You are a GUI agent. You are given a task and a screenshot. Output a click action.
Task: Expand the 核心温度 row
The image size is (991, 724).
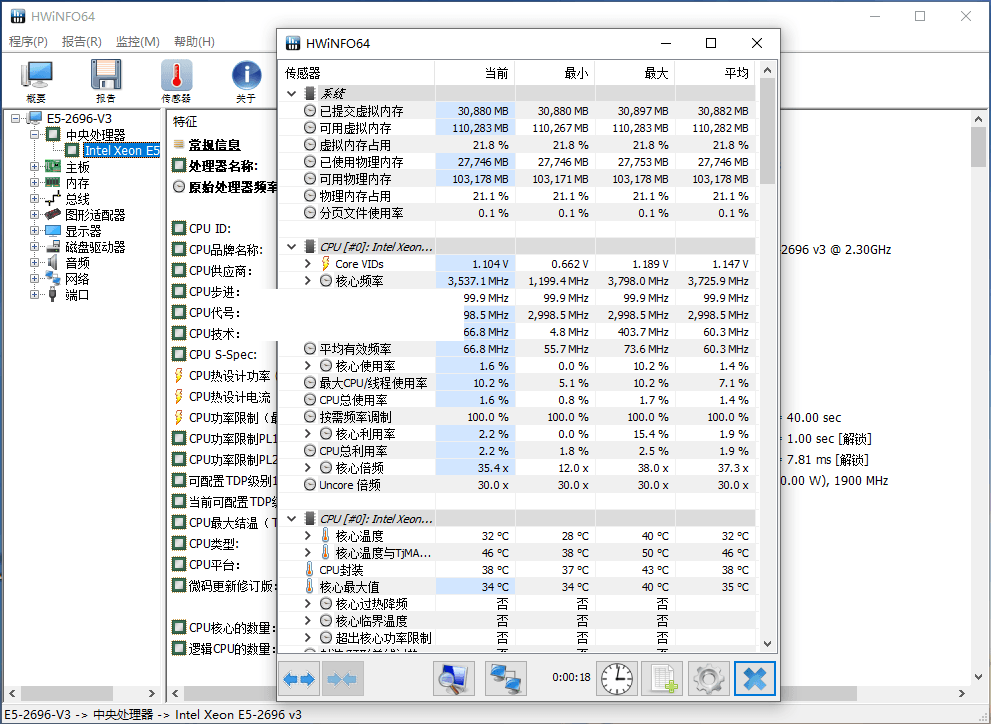coord(308,536)
